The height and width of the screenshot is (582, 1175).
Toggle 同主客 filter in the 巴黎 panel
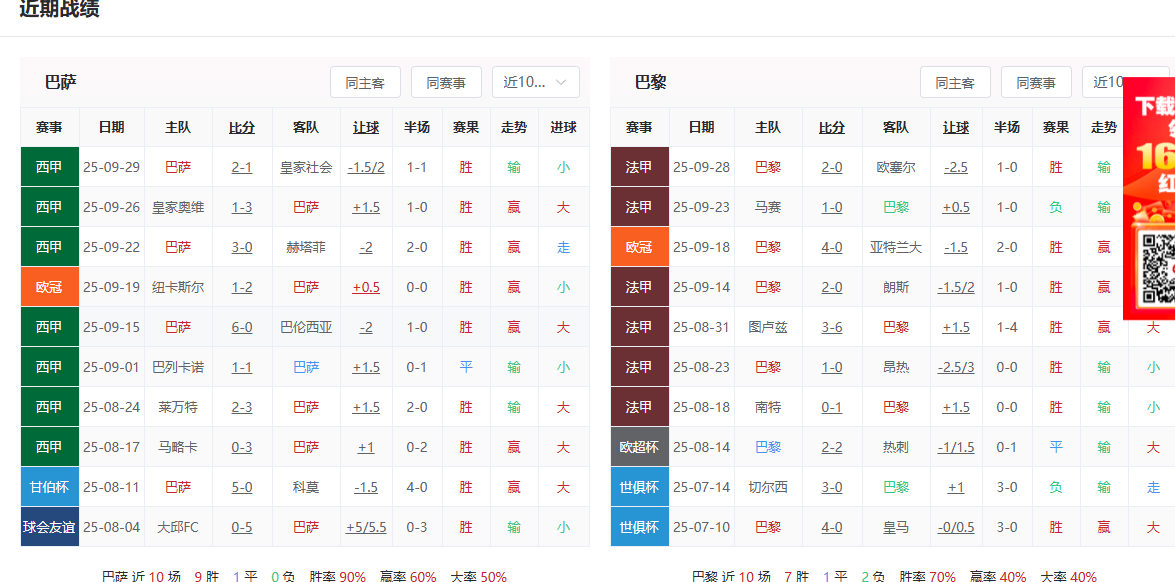955,83
